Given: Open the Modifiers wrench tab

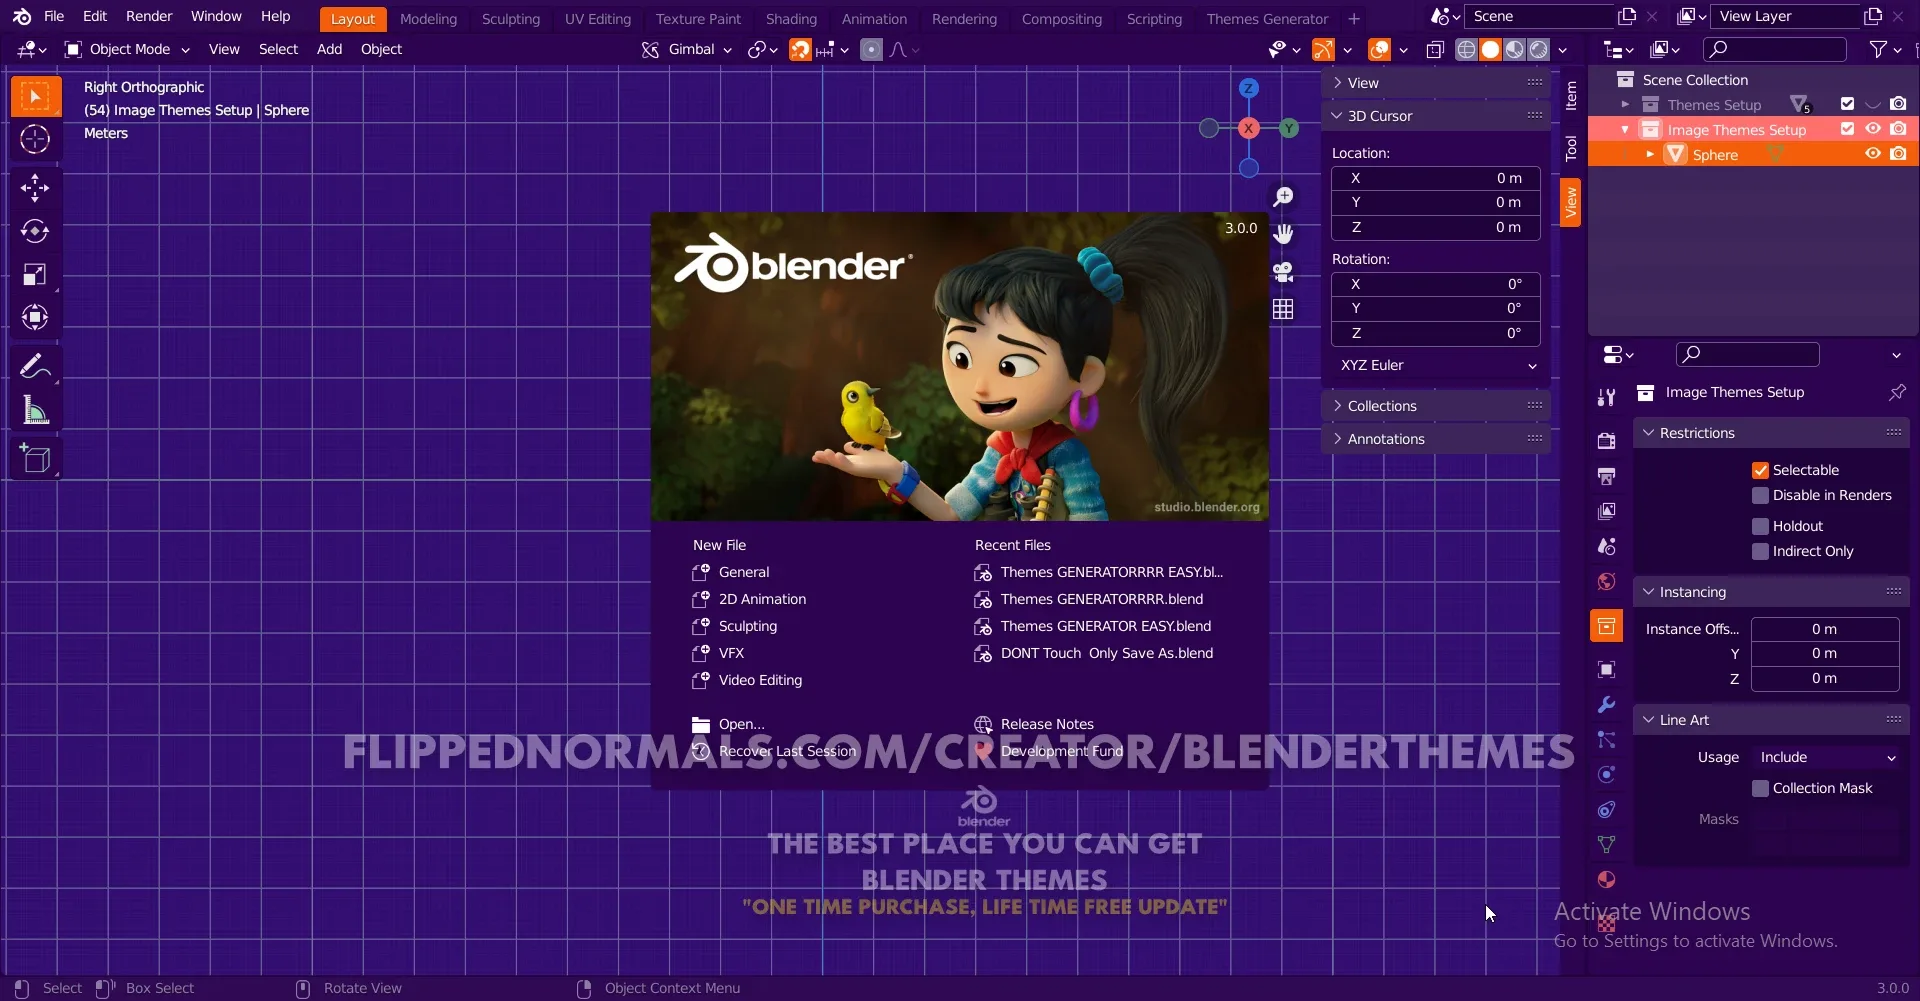Looking at the screenshot, I should [1606, 704].
